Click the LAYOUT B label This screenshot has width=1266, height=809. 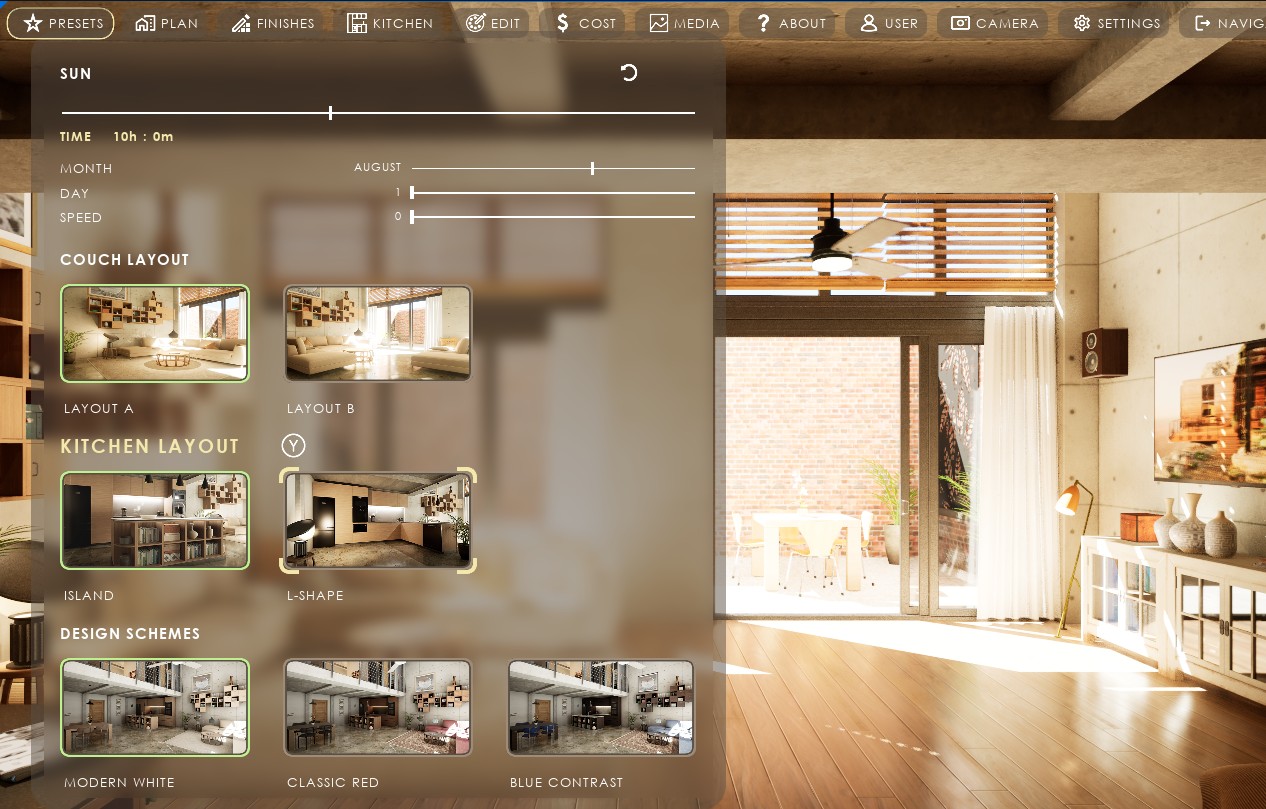[x=321, y=409]
